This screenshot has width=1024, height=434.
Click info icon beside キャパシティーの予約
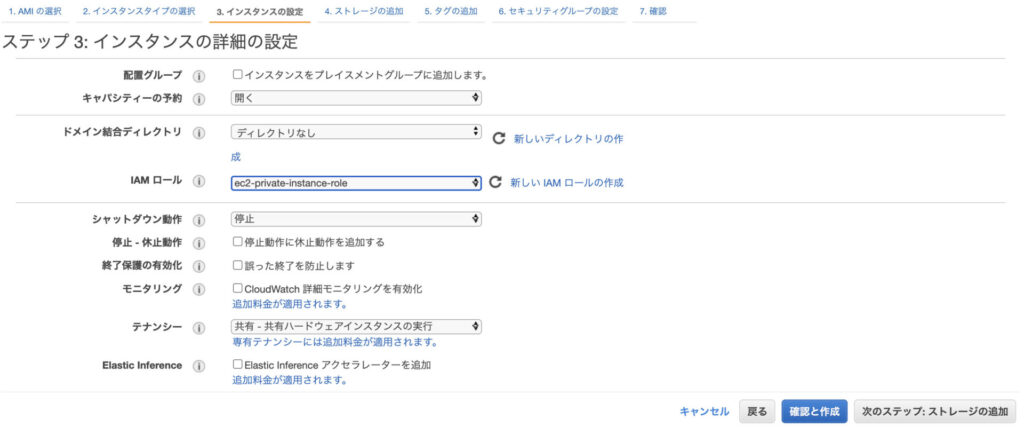coord(199,99)
